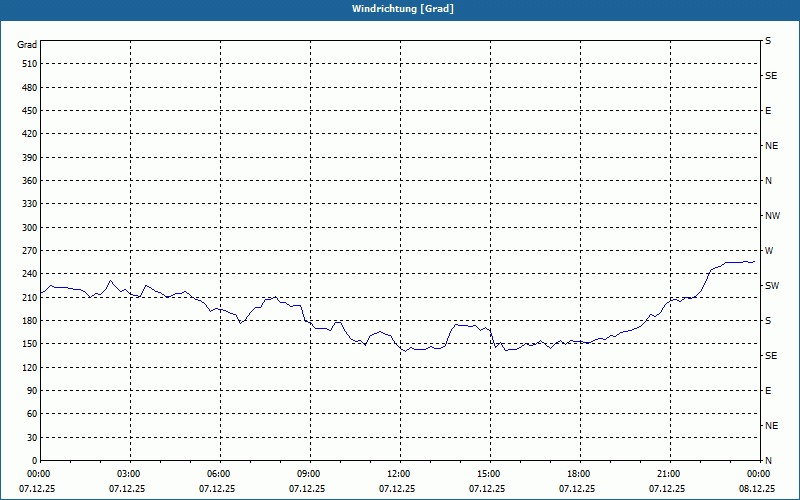Viewport: 800px width, 500px height.
Task: Click the 270 degree axis label
Action: 30,251
